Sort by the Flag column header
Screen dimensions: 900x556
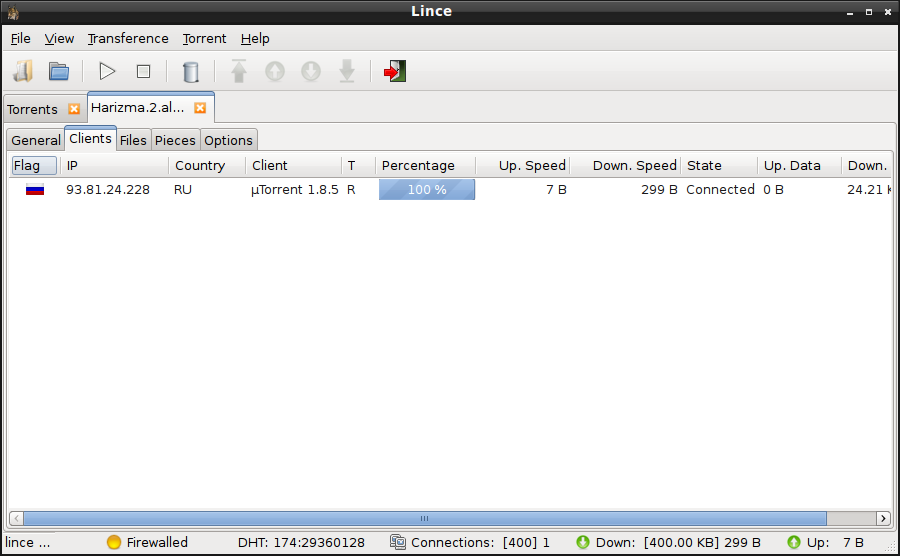[34, 166]
